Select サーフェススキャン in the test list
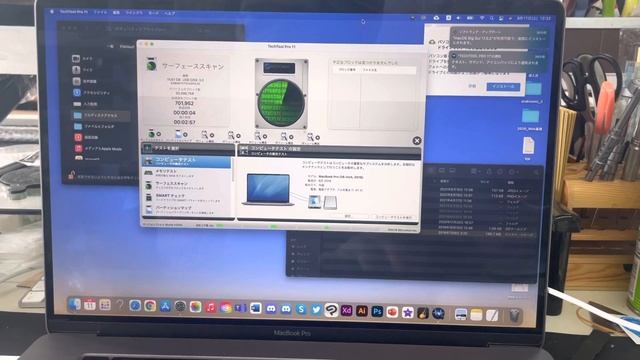Image resolution: width=640 pixels, height=360 pixels. [x=187, y=185]
